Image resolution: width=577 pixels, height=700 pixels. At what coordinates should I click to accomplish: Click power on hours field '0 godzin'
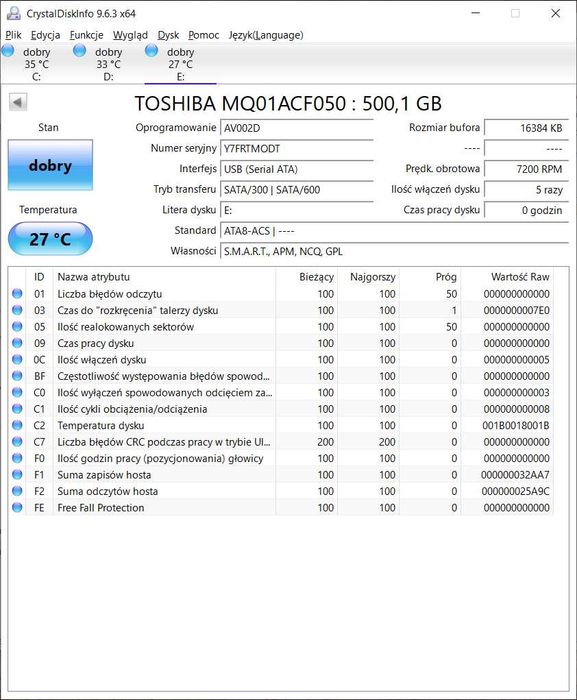click(526, 210)
